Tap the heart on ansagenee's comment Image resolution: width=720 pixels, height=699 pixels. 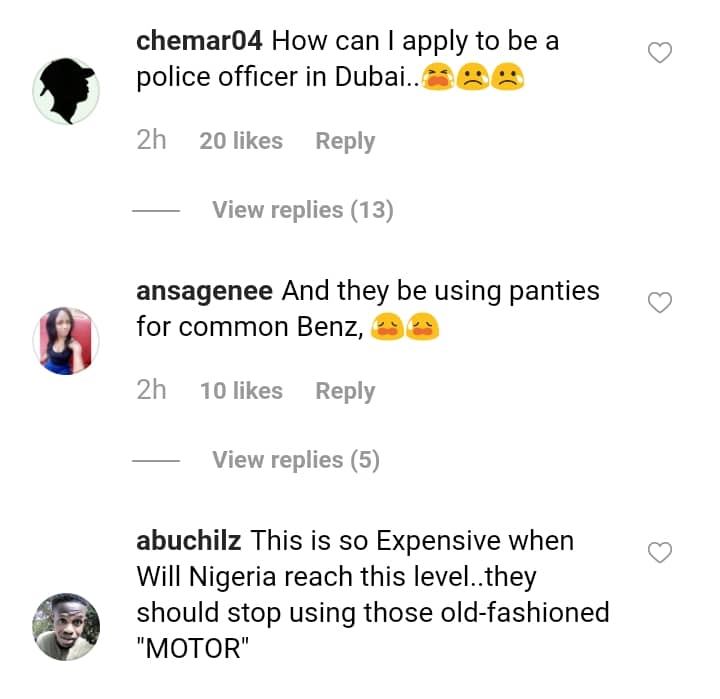[660, 302]
